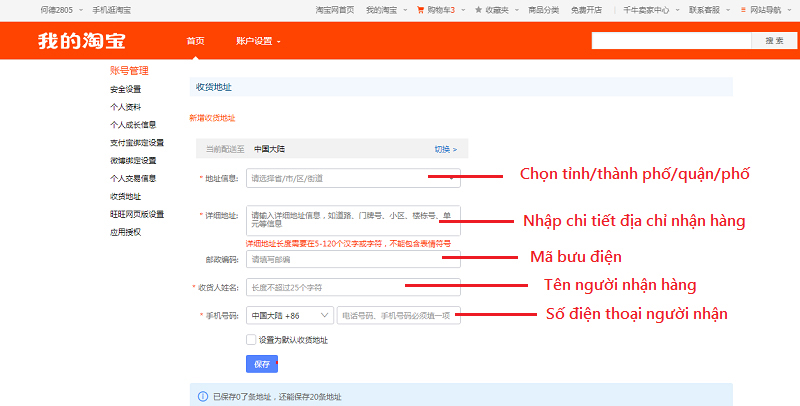Click the favorites star icon
Viewport: 800px width, 406px height.
pyautogui.click(x=478, y=10)
